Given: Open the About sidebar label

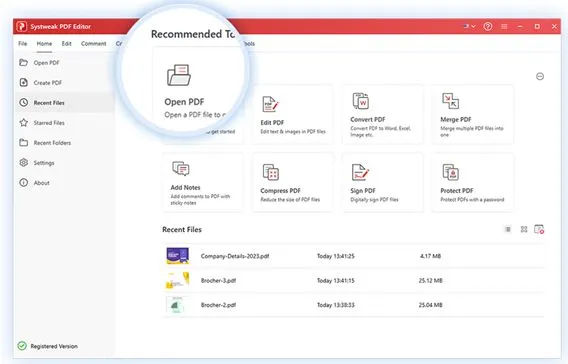Looking at the screenshot, I should 41,183.
